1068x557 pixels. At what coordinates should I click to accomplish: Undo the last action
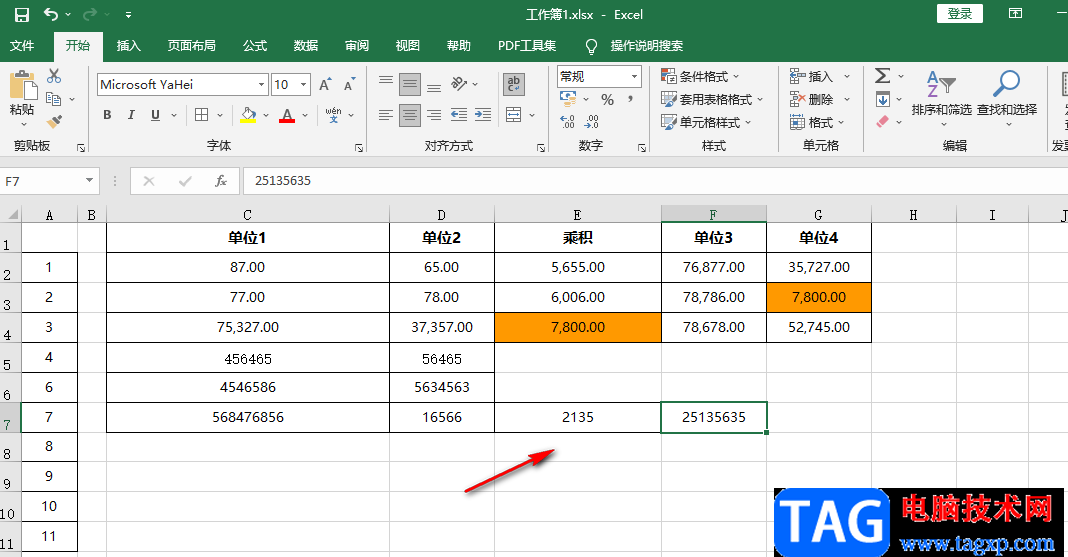pos(51,14)
